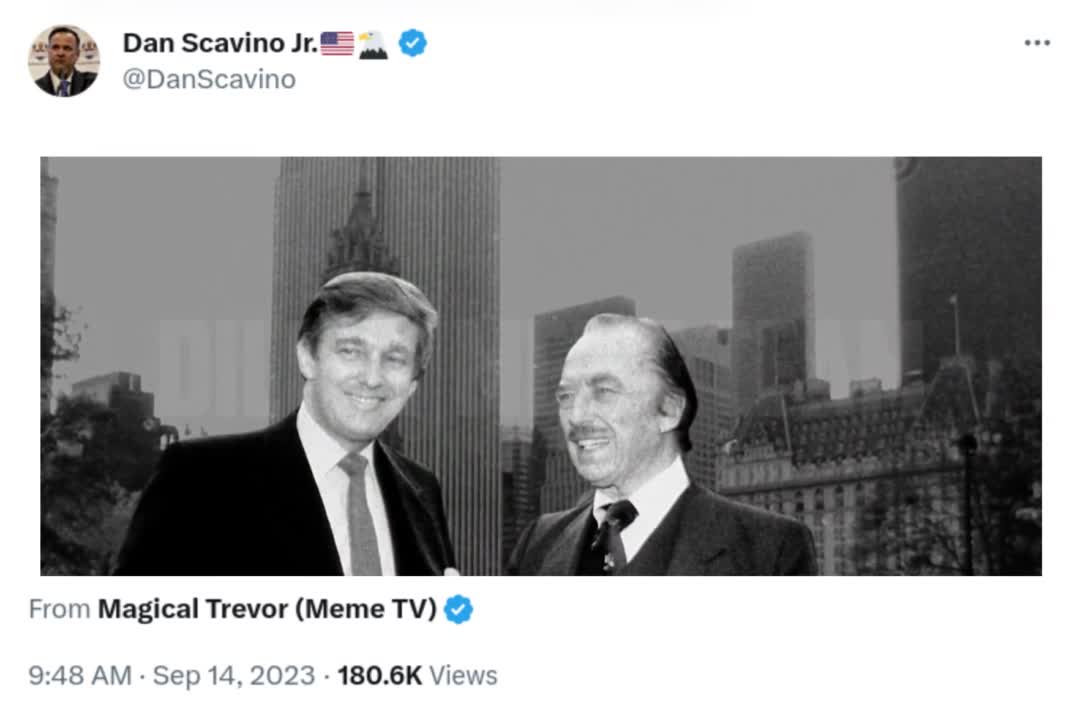
Task: Click the word Views after the count
Action: click(x=463, y=676)
